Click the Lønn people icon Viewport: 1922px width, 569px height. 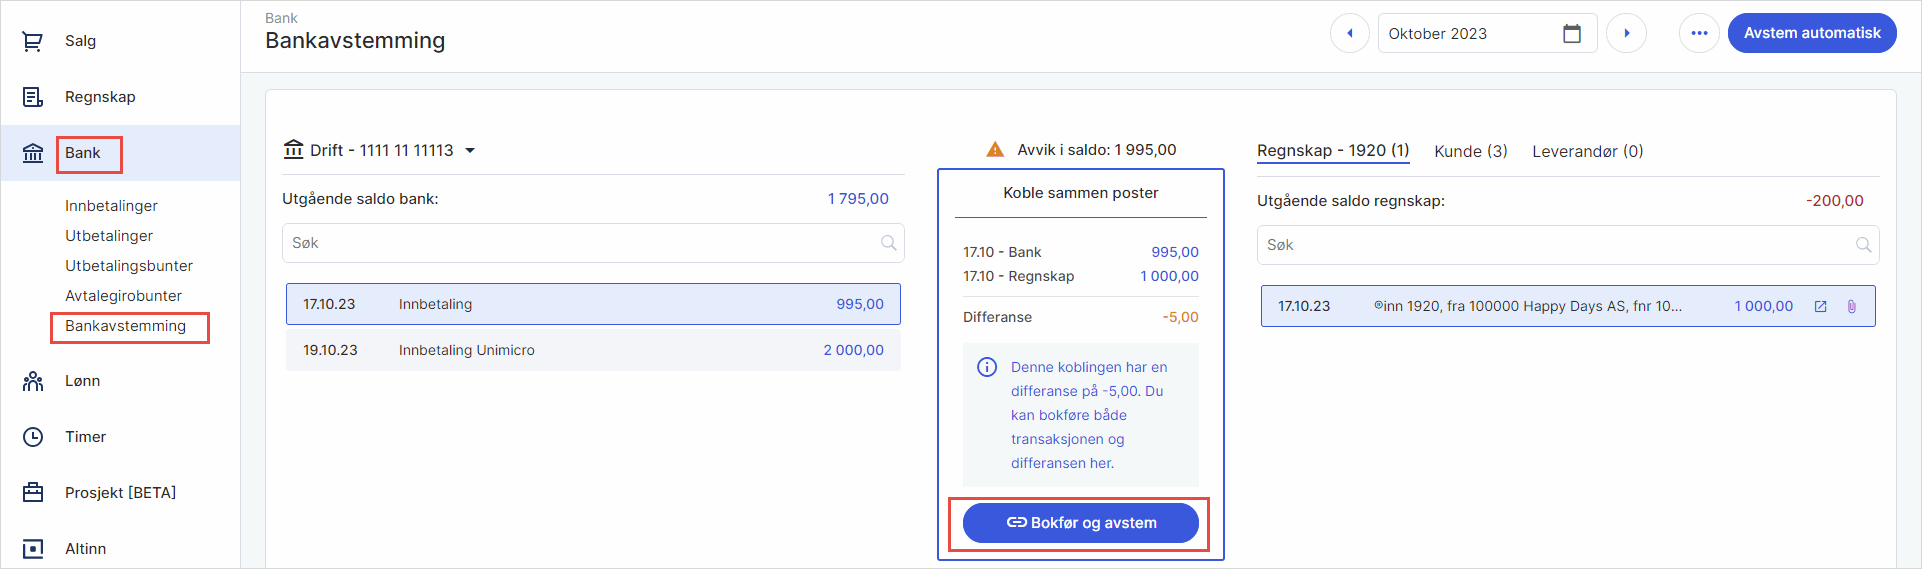click(33, 381)
